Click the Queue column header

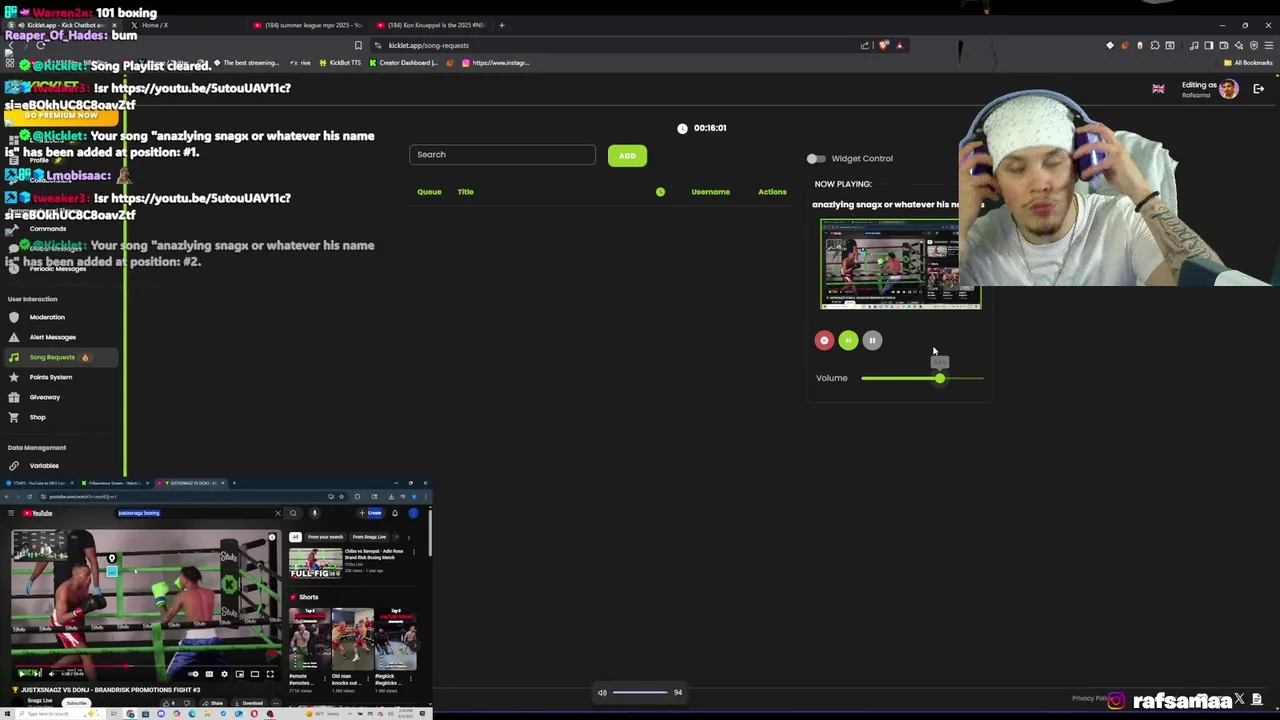(429, 192)
